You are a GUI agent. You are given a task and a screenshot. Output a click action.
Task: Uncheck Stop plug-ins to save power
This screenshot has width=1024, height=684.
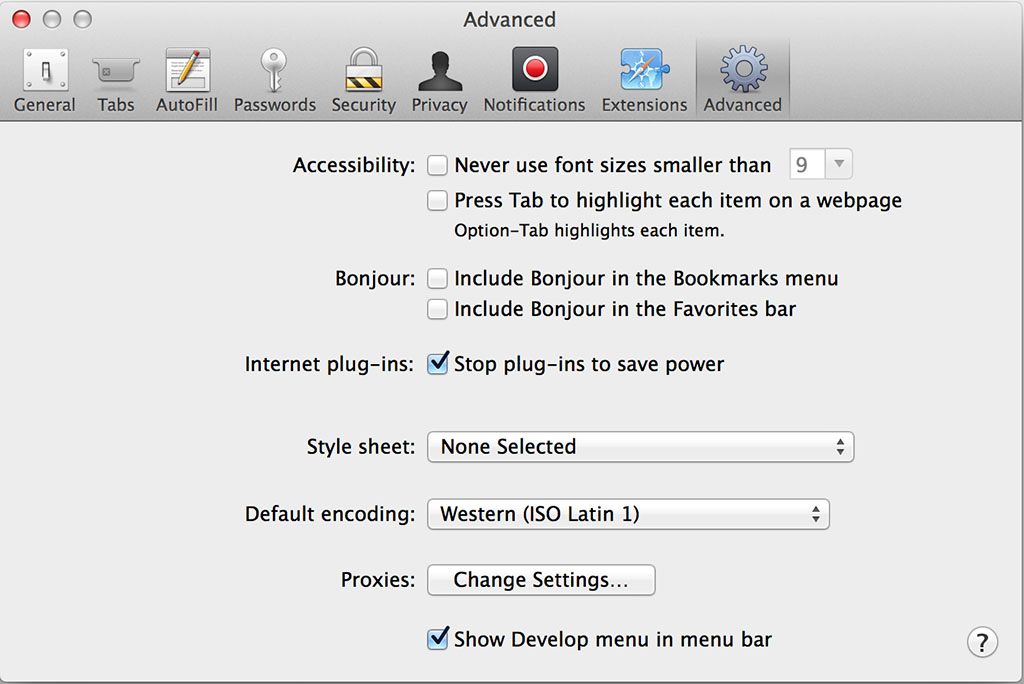(437, 364)
